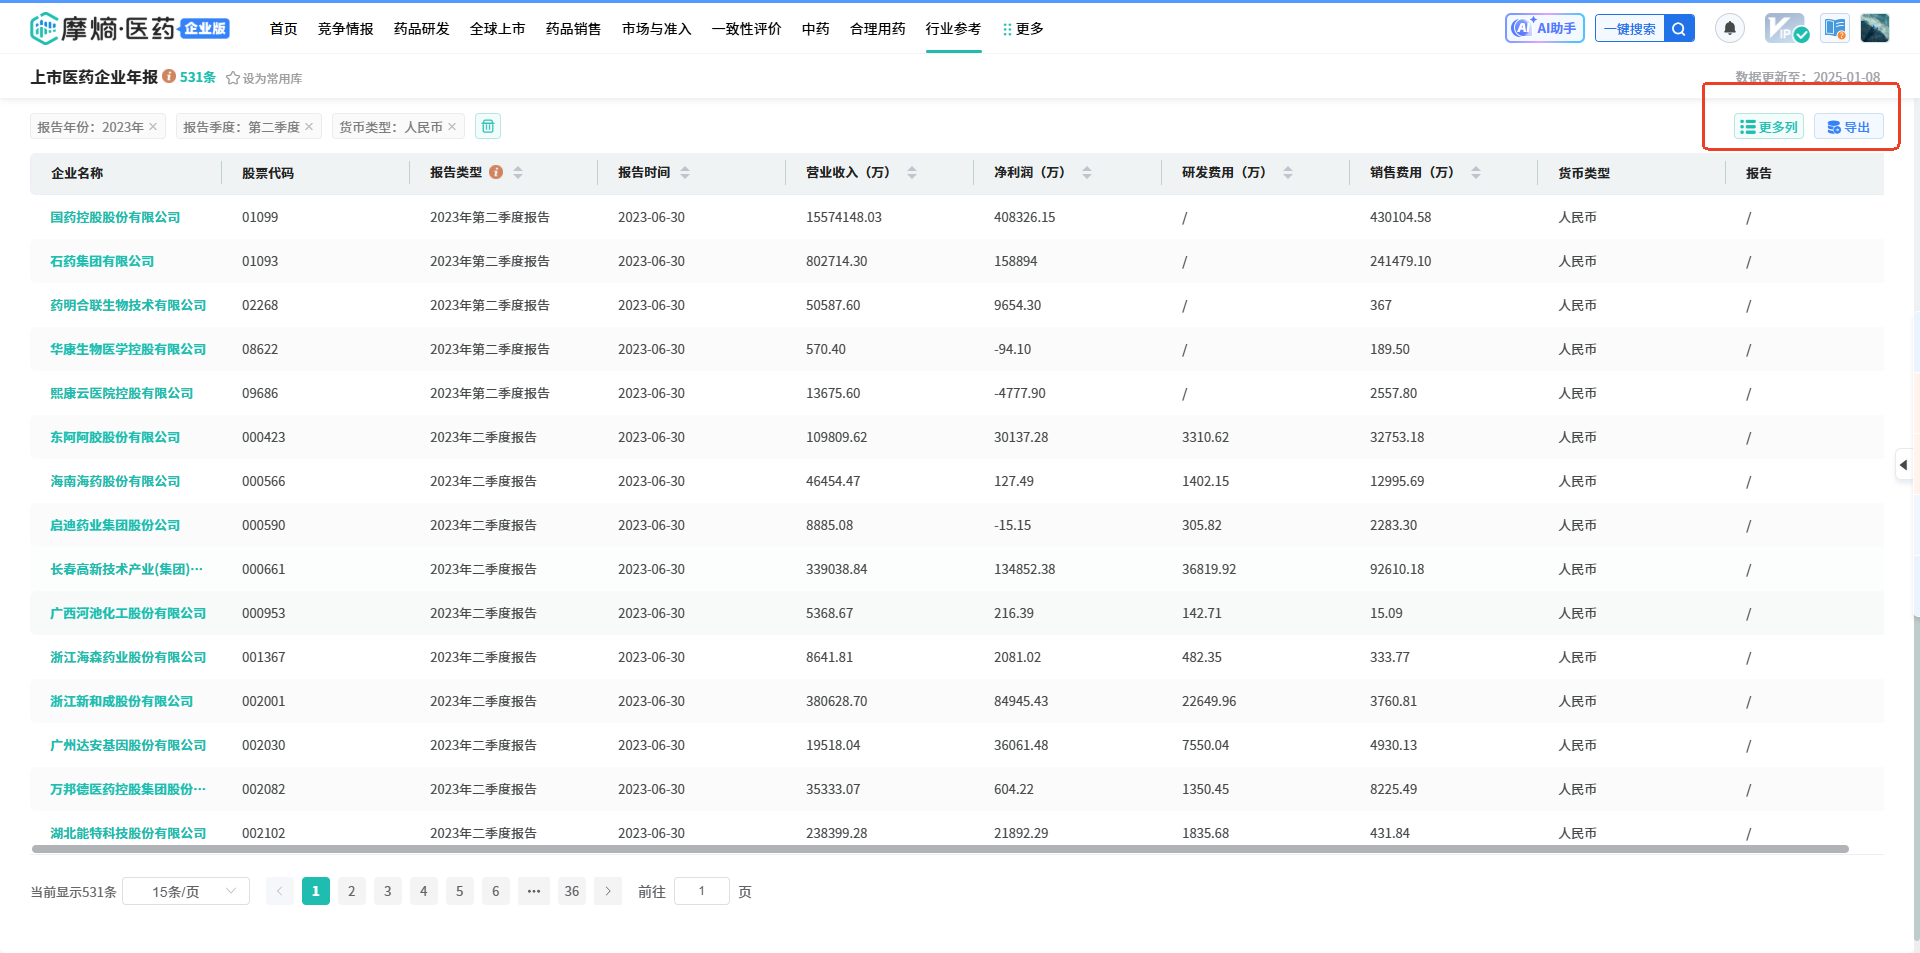Remove the 报告季度: 第二季度 filter tag
1920x953 pixels.
click(x=309, y=126)
